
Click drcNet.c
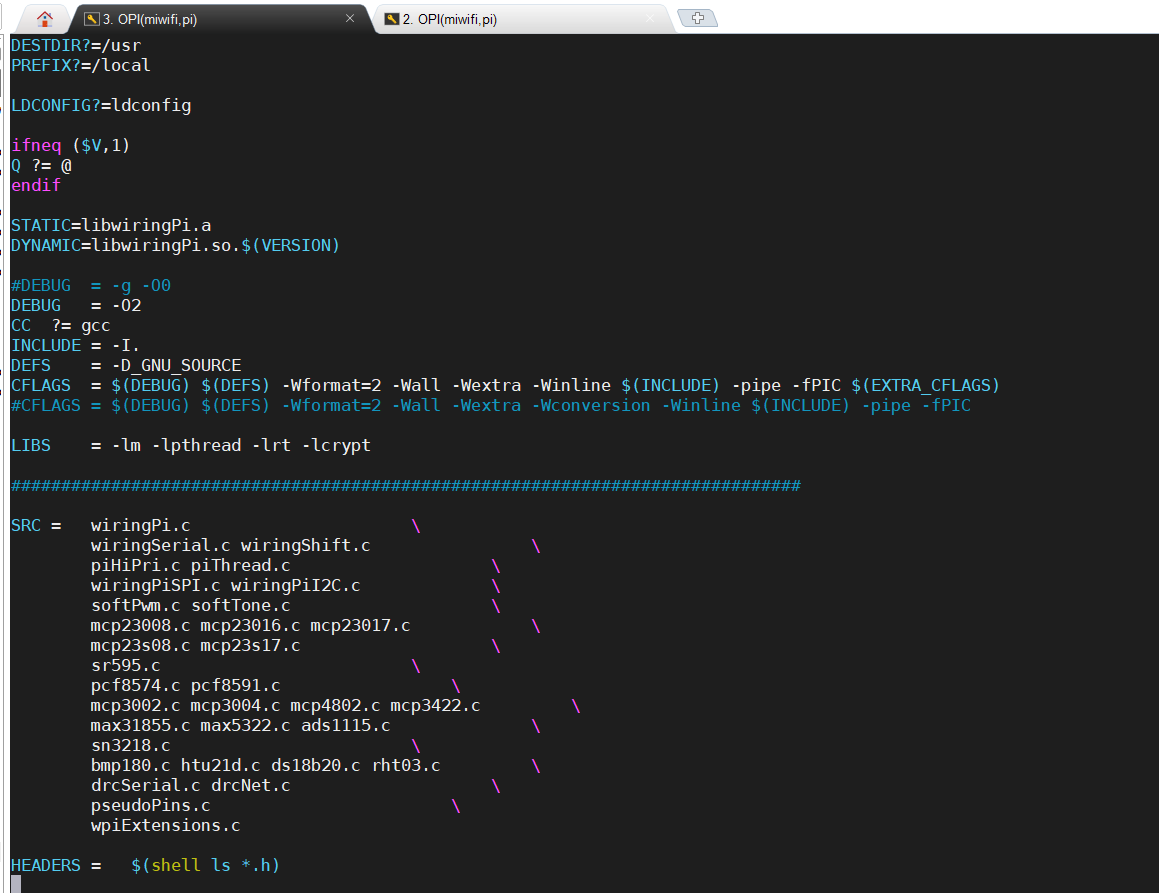[251, 784]
